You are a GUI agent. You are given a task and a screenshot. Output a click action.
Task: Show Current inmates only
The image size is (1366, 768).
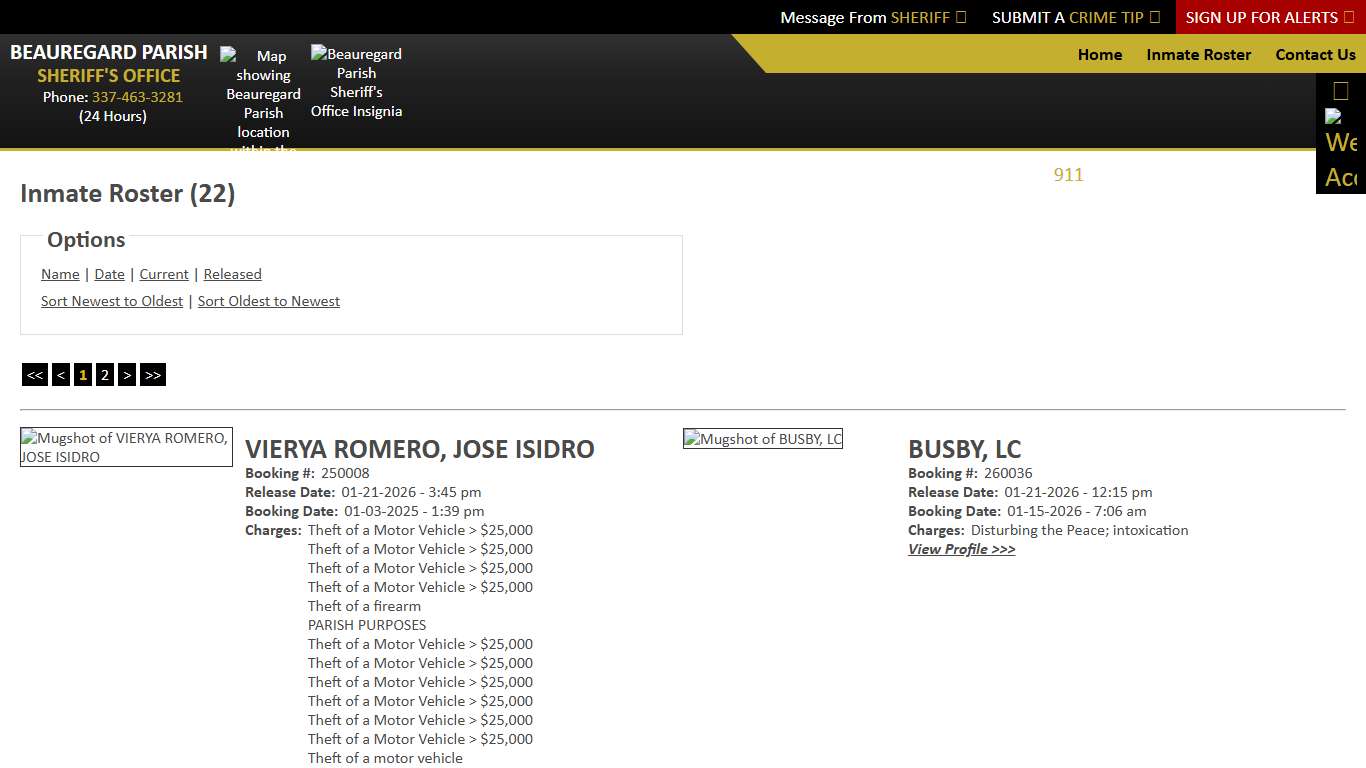164,274
